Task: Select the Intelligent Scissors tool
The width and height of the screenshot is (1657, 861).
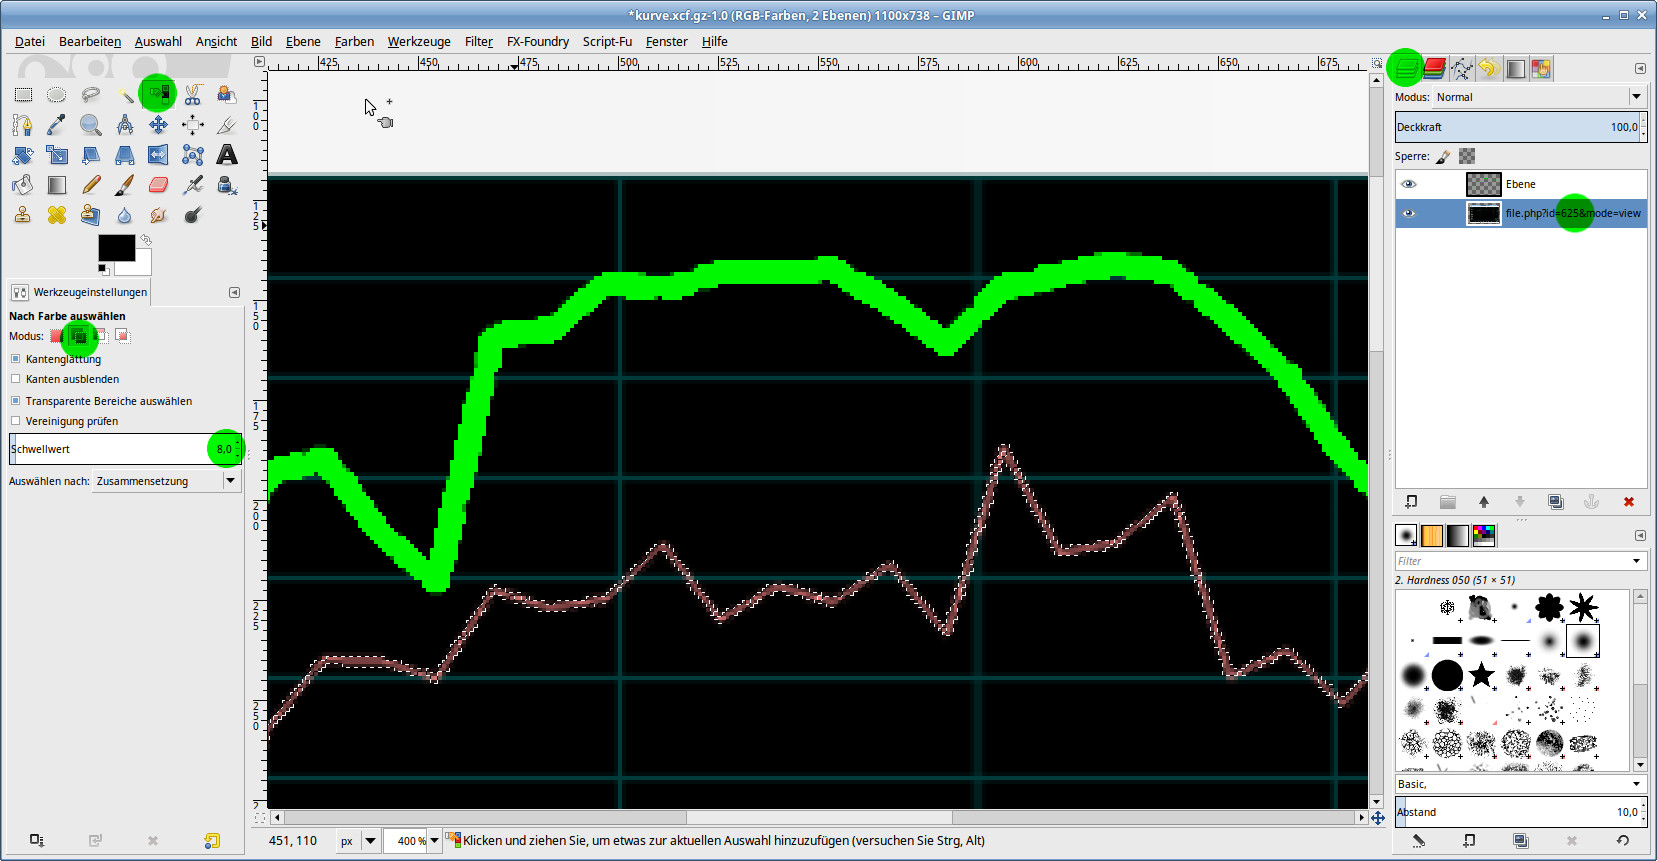Action: [193, 95]
